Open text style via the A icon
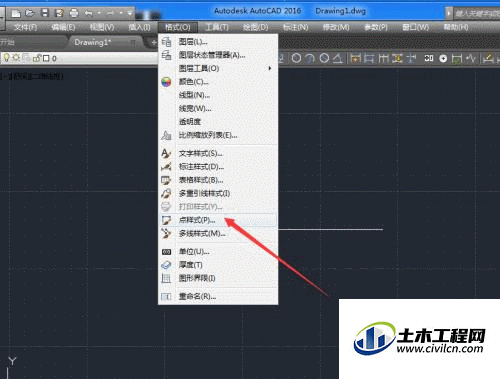This screenshot has height=379, width=500. pos(166,153)
